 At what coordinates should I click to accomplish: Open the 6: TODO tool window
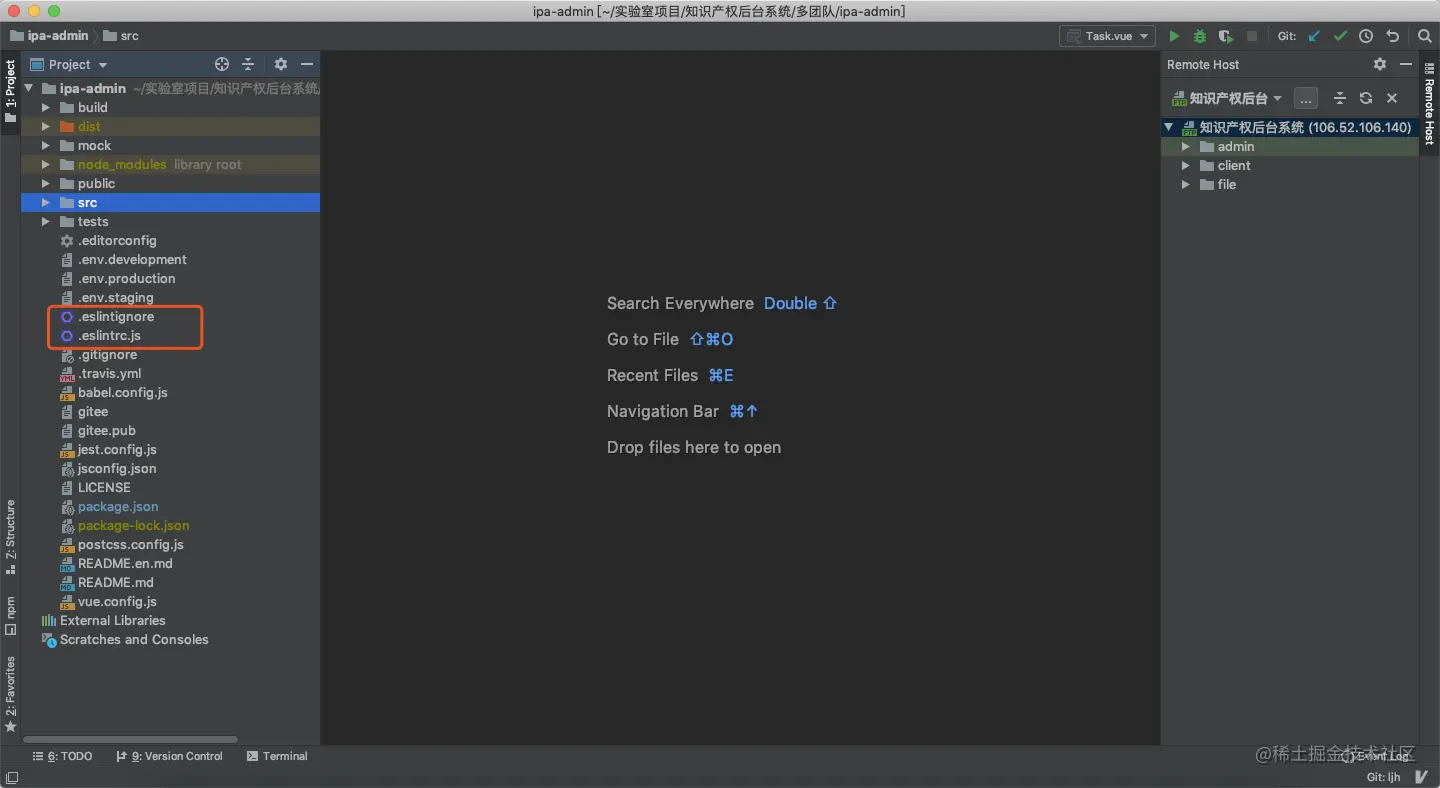tap(63, 756)
